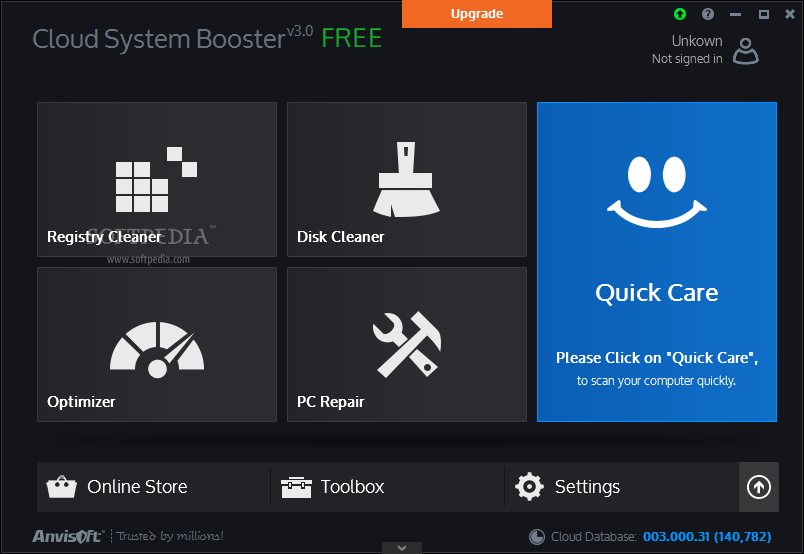
Task: Click the Registry Cleaner grid icon
Action: point(156,180)
